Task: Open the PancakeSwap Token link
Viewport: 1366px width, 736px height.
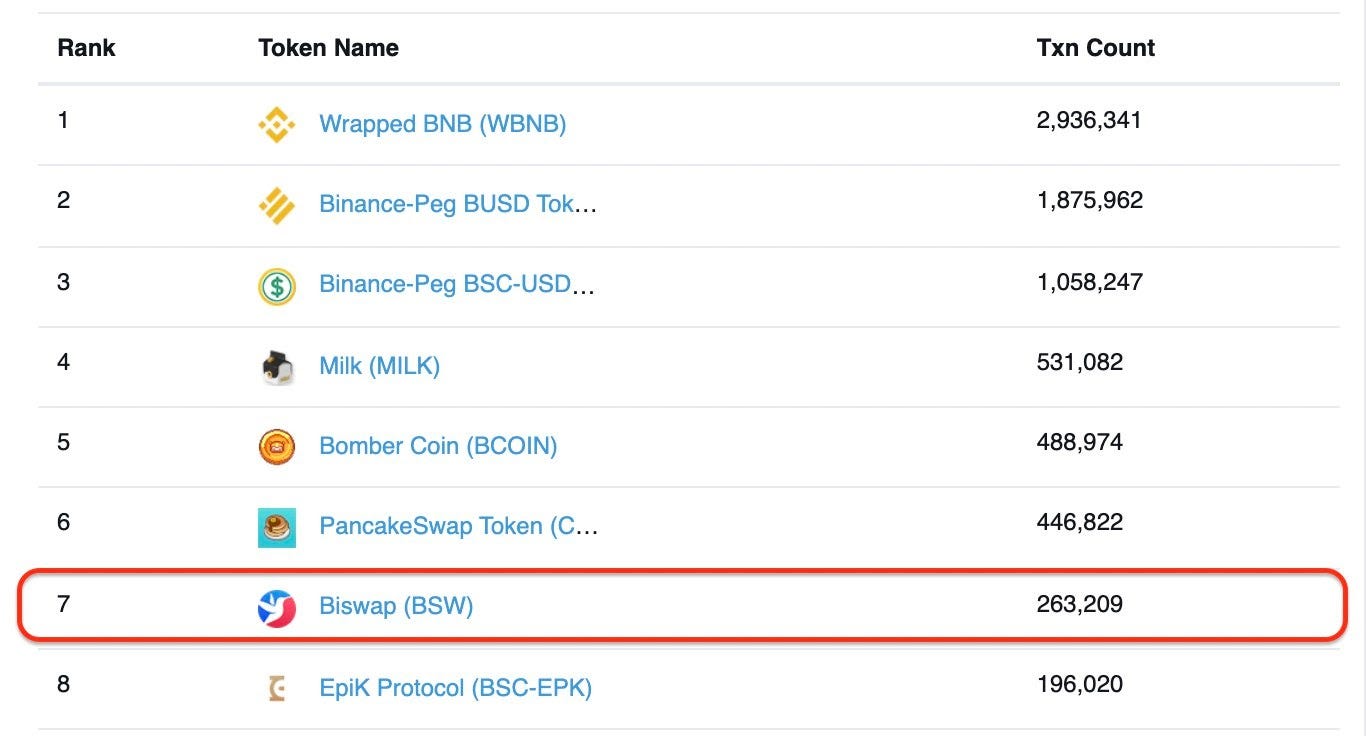Action: (x=458, y=526)
